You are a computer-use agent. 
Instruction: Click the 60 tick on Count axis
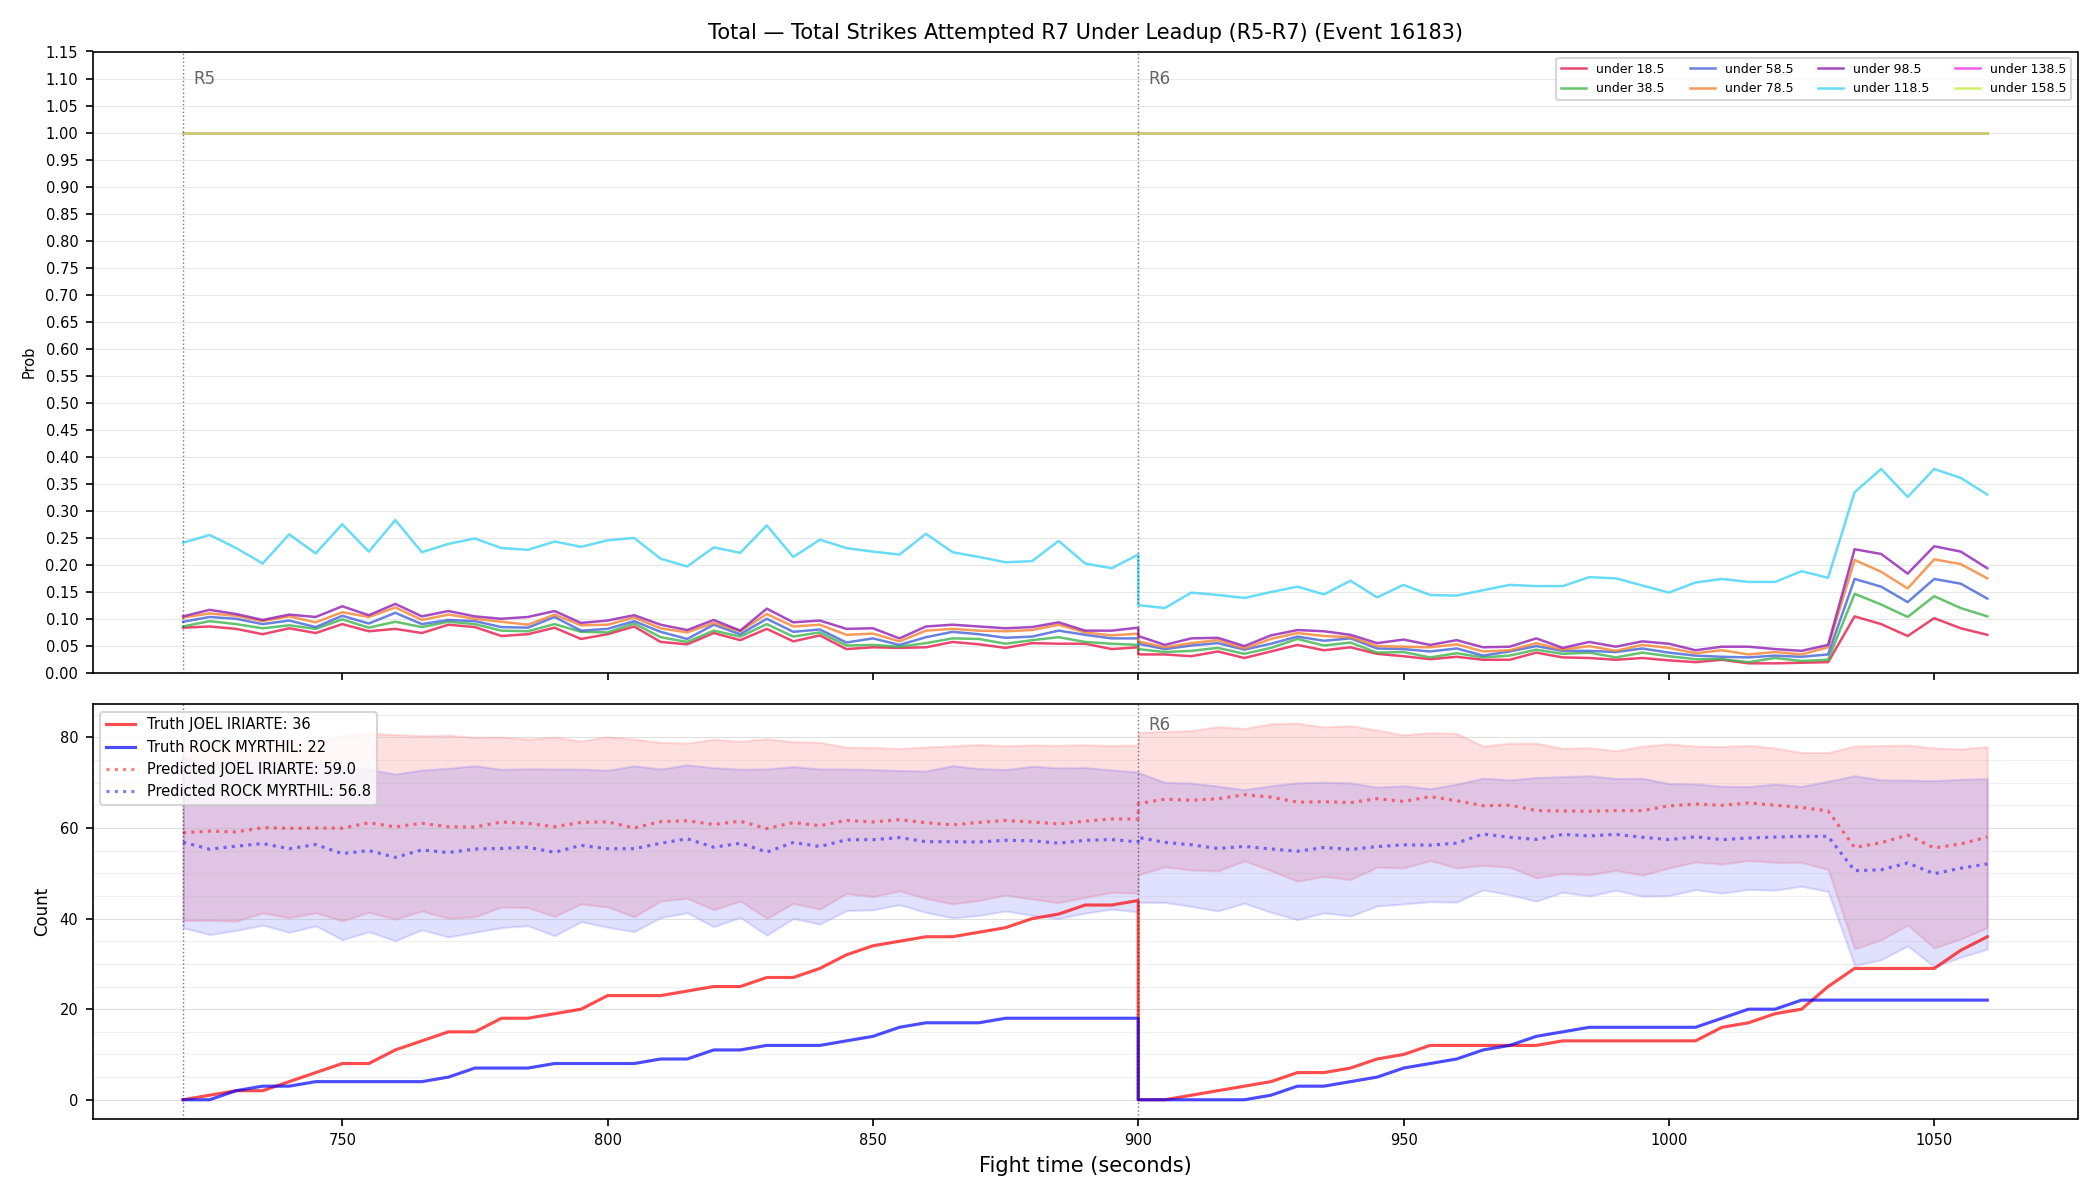(70, 829)
